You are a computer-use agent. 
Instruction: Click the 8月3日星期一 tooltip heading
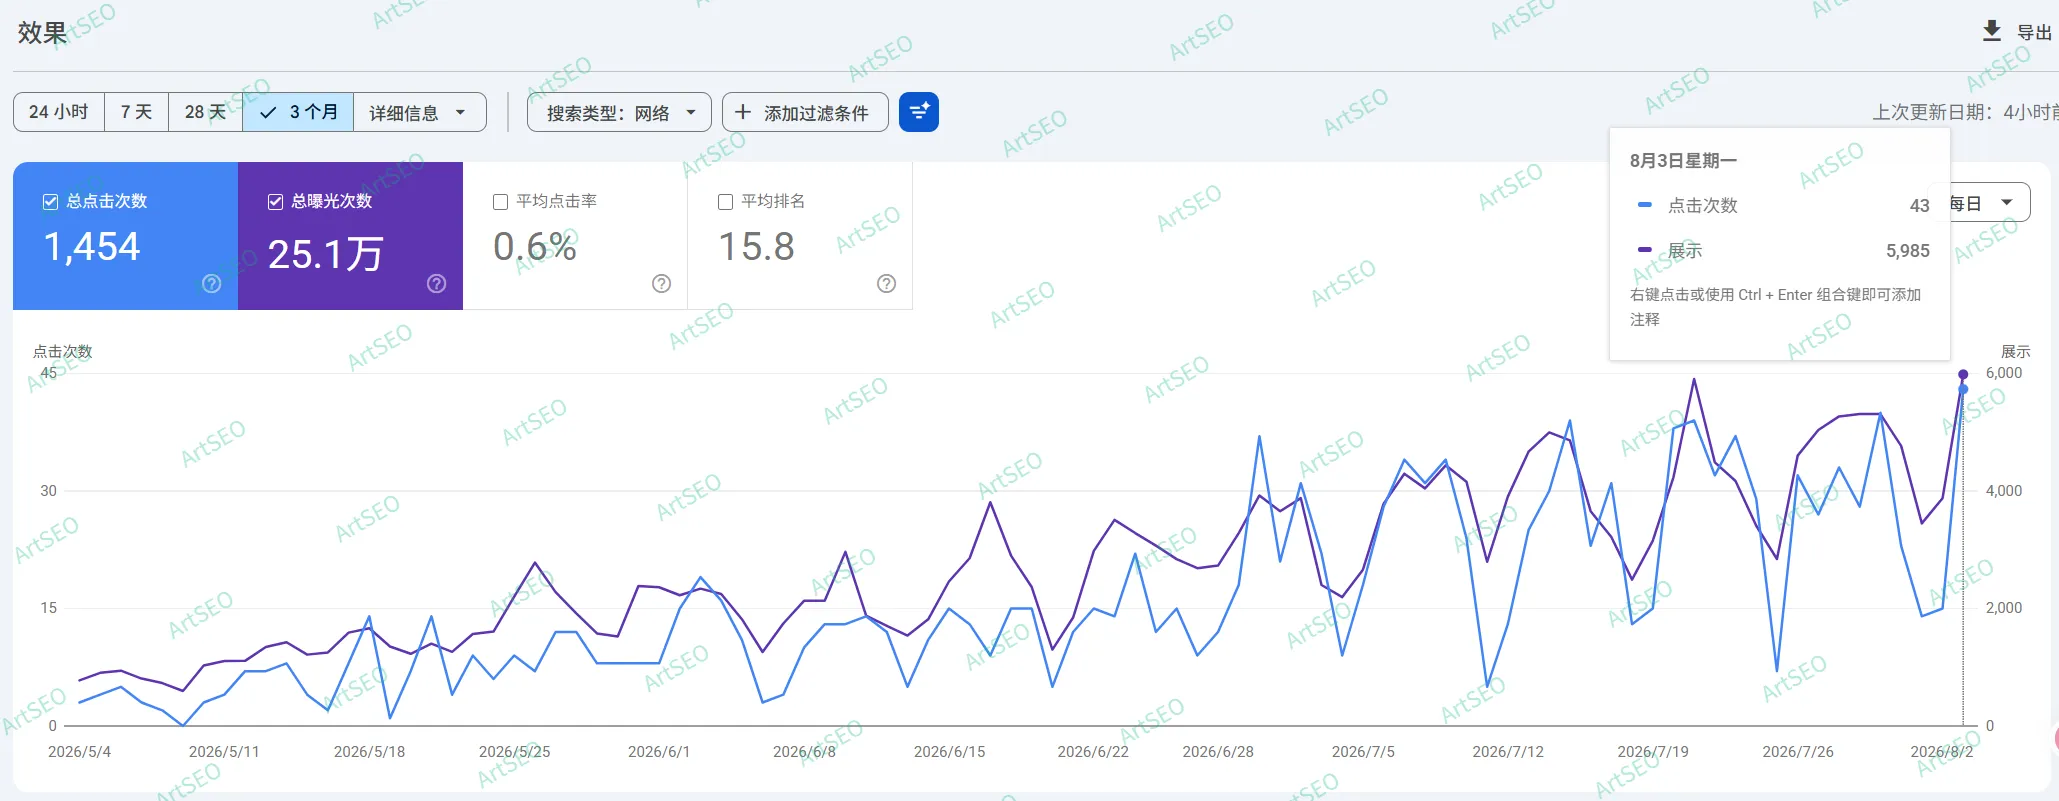pos(1683,160)
